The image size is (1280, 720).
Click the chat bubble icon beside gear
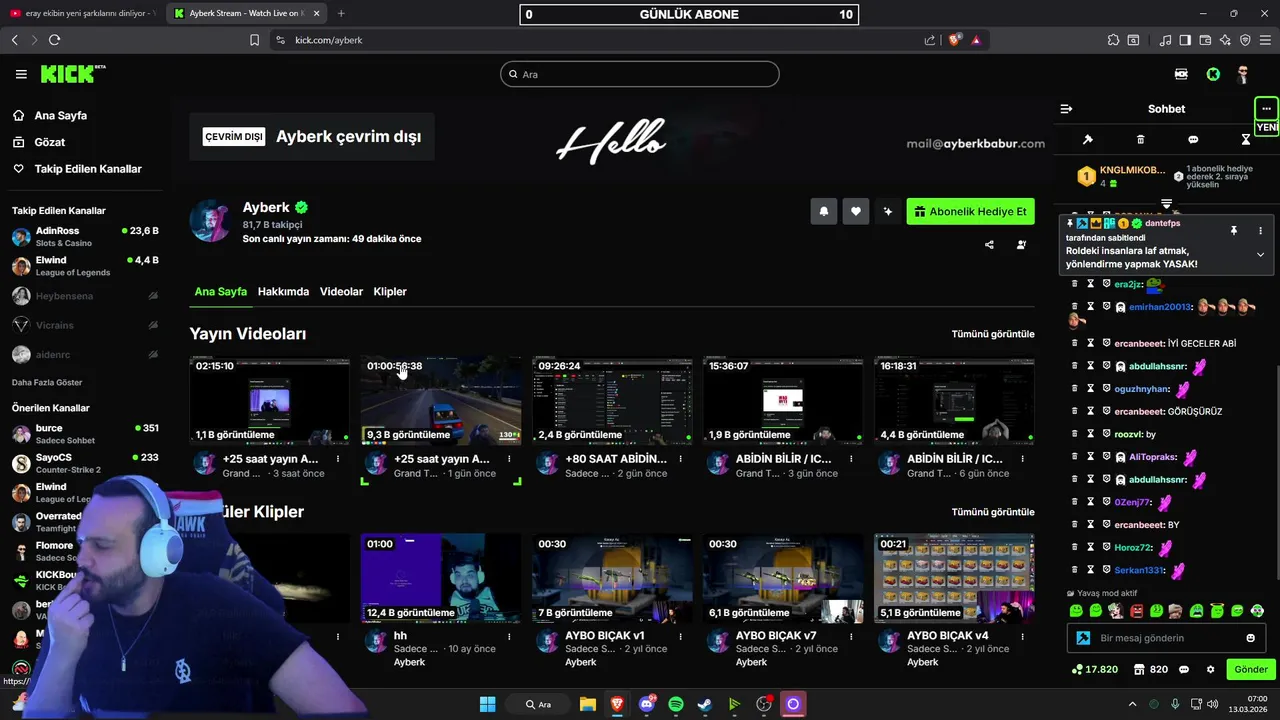(x=1184, y=670)
